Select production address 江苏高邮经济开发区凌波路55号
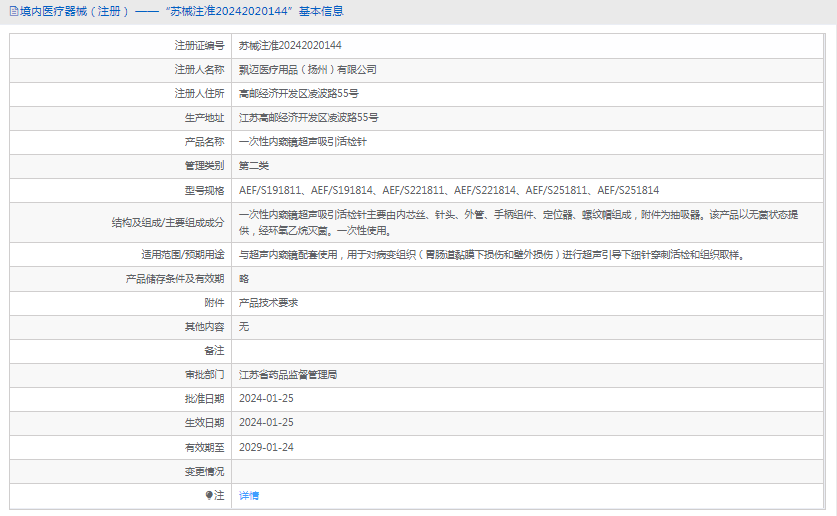Screen dimensions: 837x516 pos(309,118)
